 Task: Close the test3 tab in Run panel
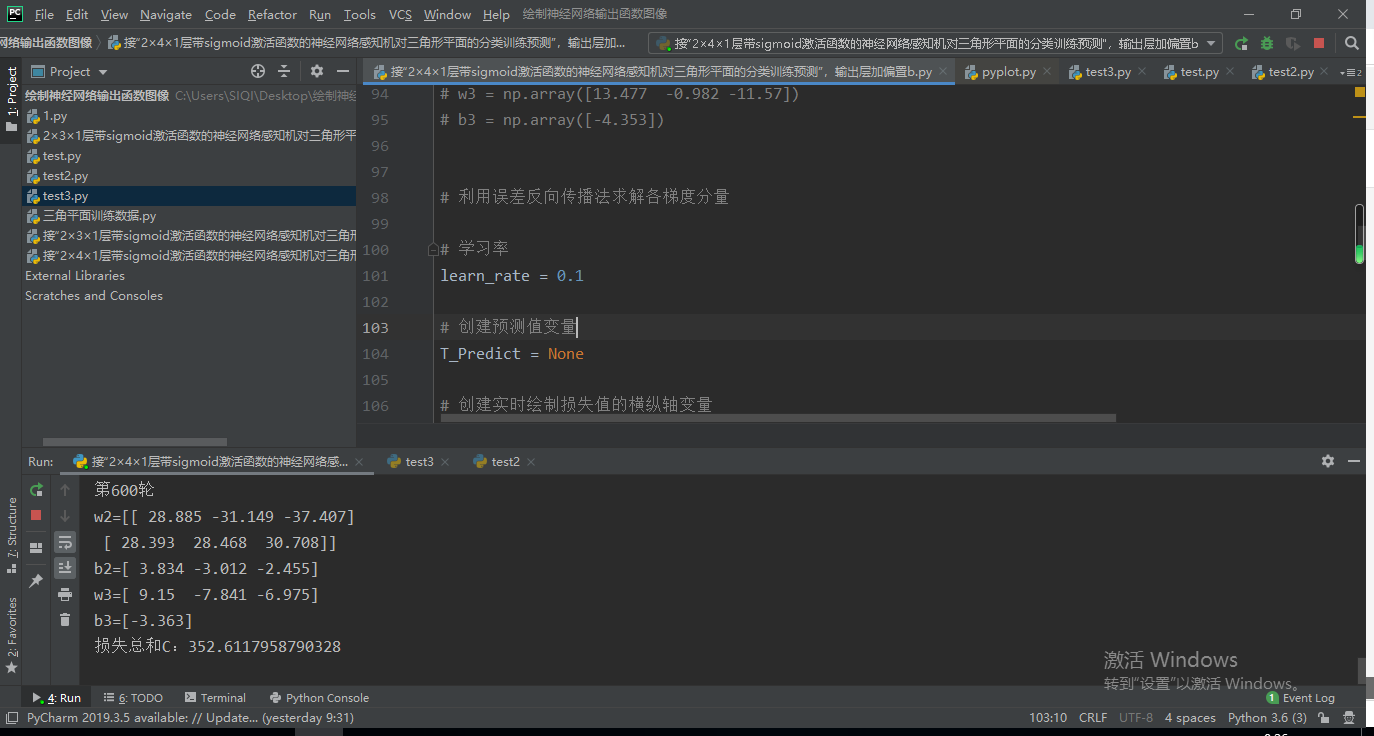coord(445,462)
